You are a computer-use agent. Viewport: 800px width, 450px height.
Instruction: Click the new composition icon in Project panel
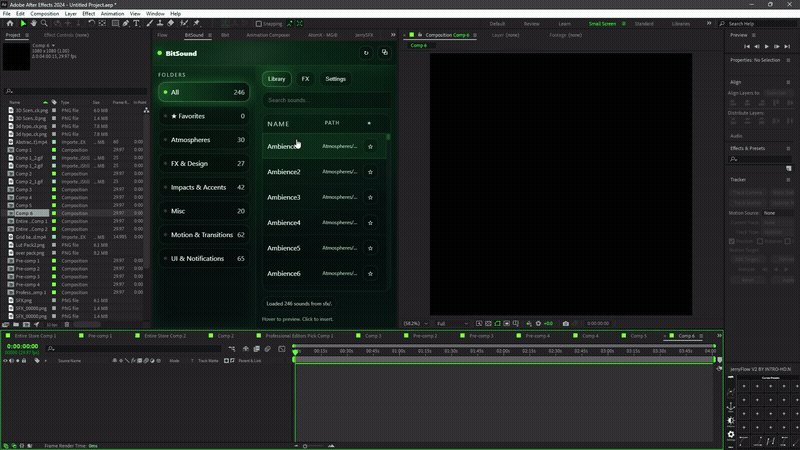(x=26, y=324)
